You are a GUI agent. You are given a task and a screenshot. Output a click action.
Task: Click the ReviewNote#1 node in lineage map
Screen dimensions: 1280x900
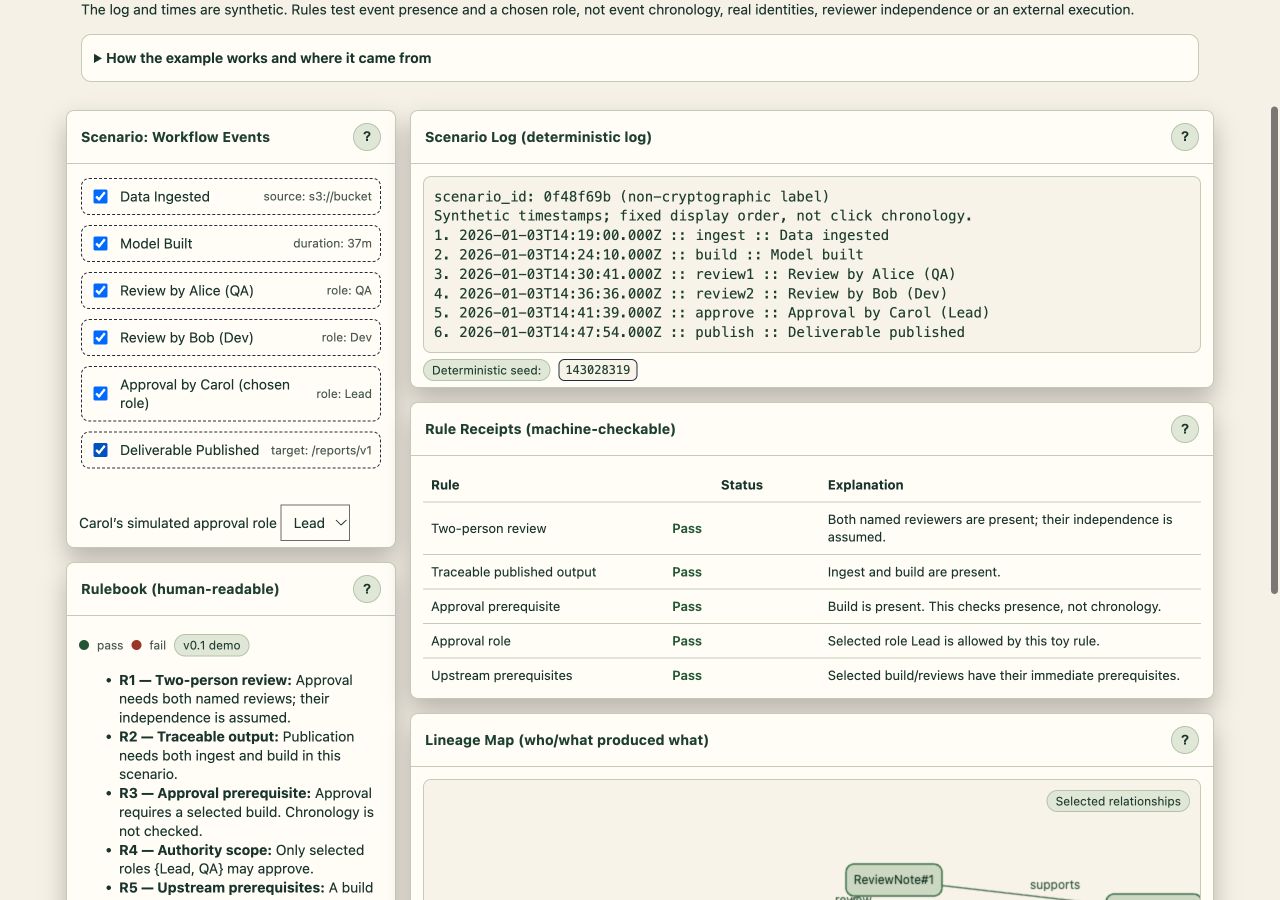point(894,880)
